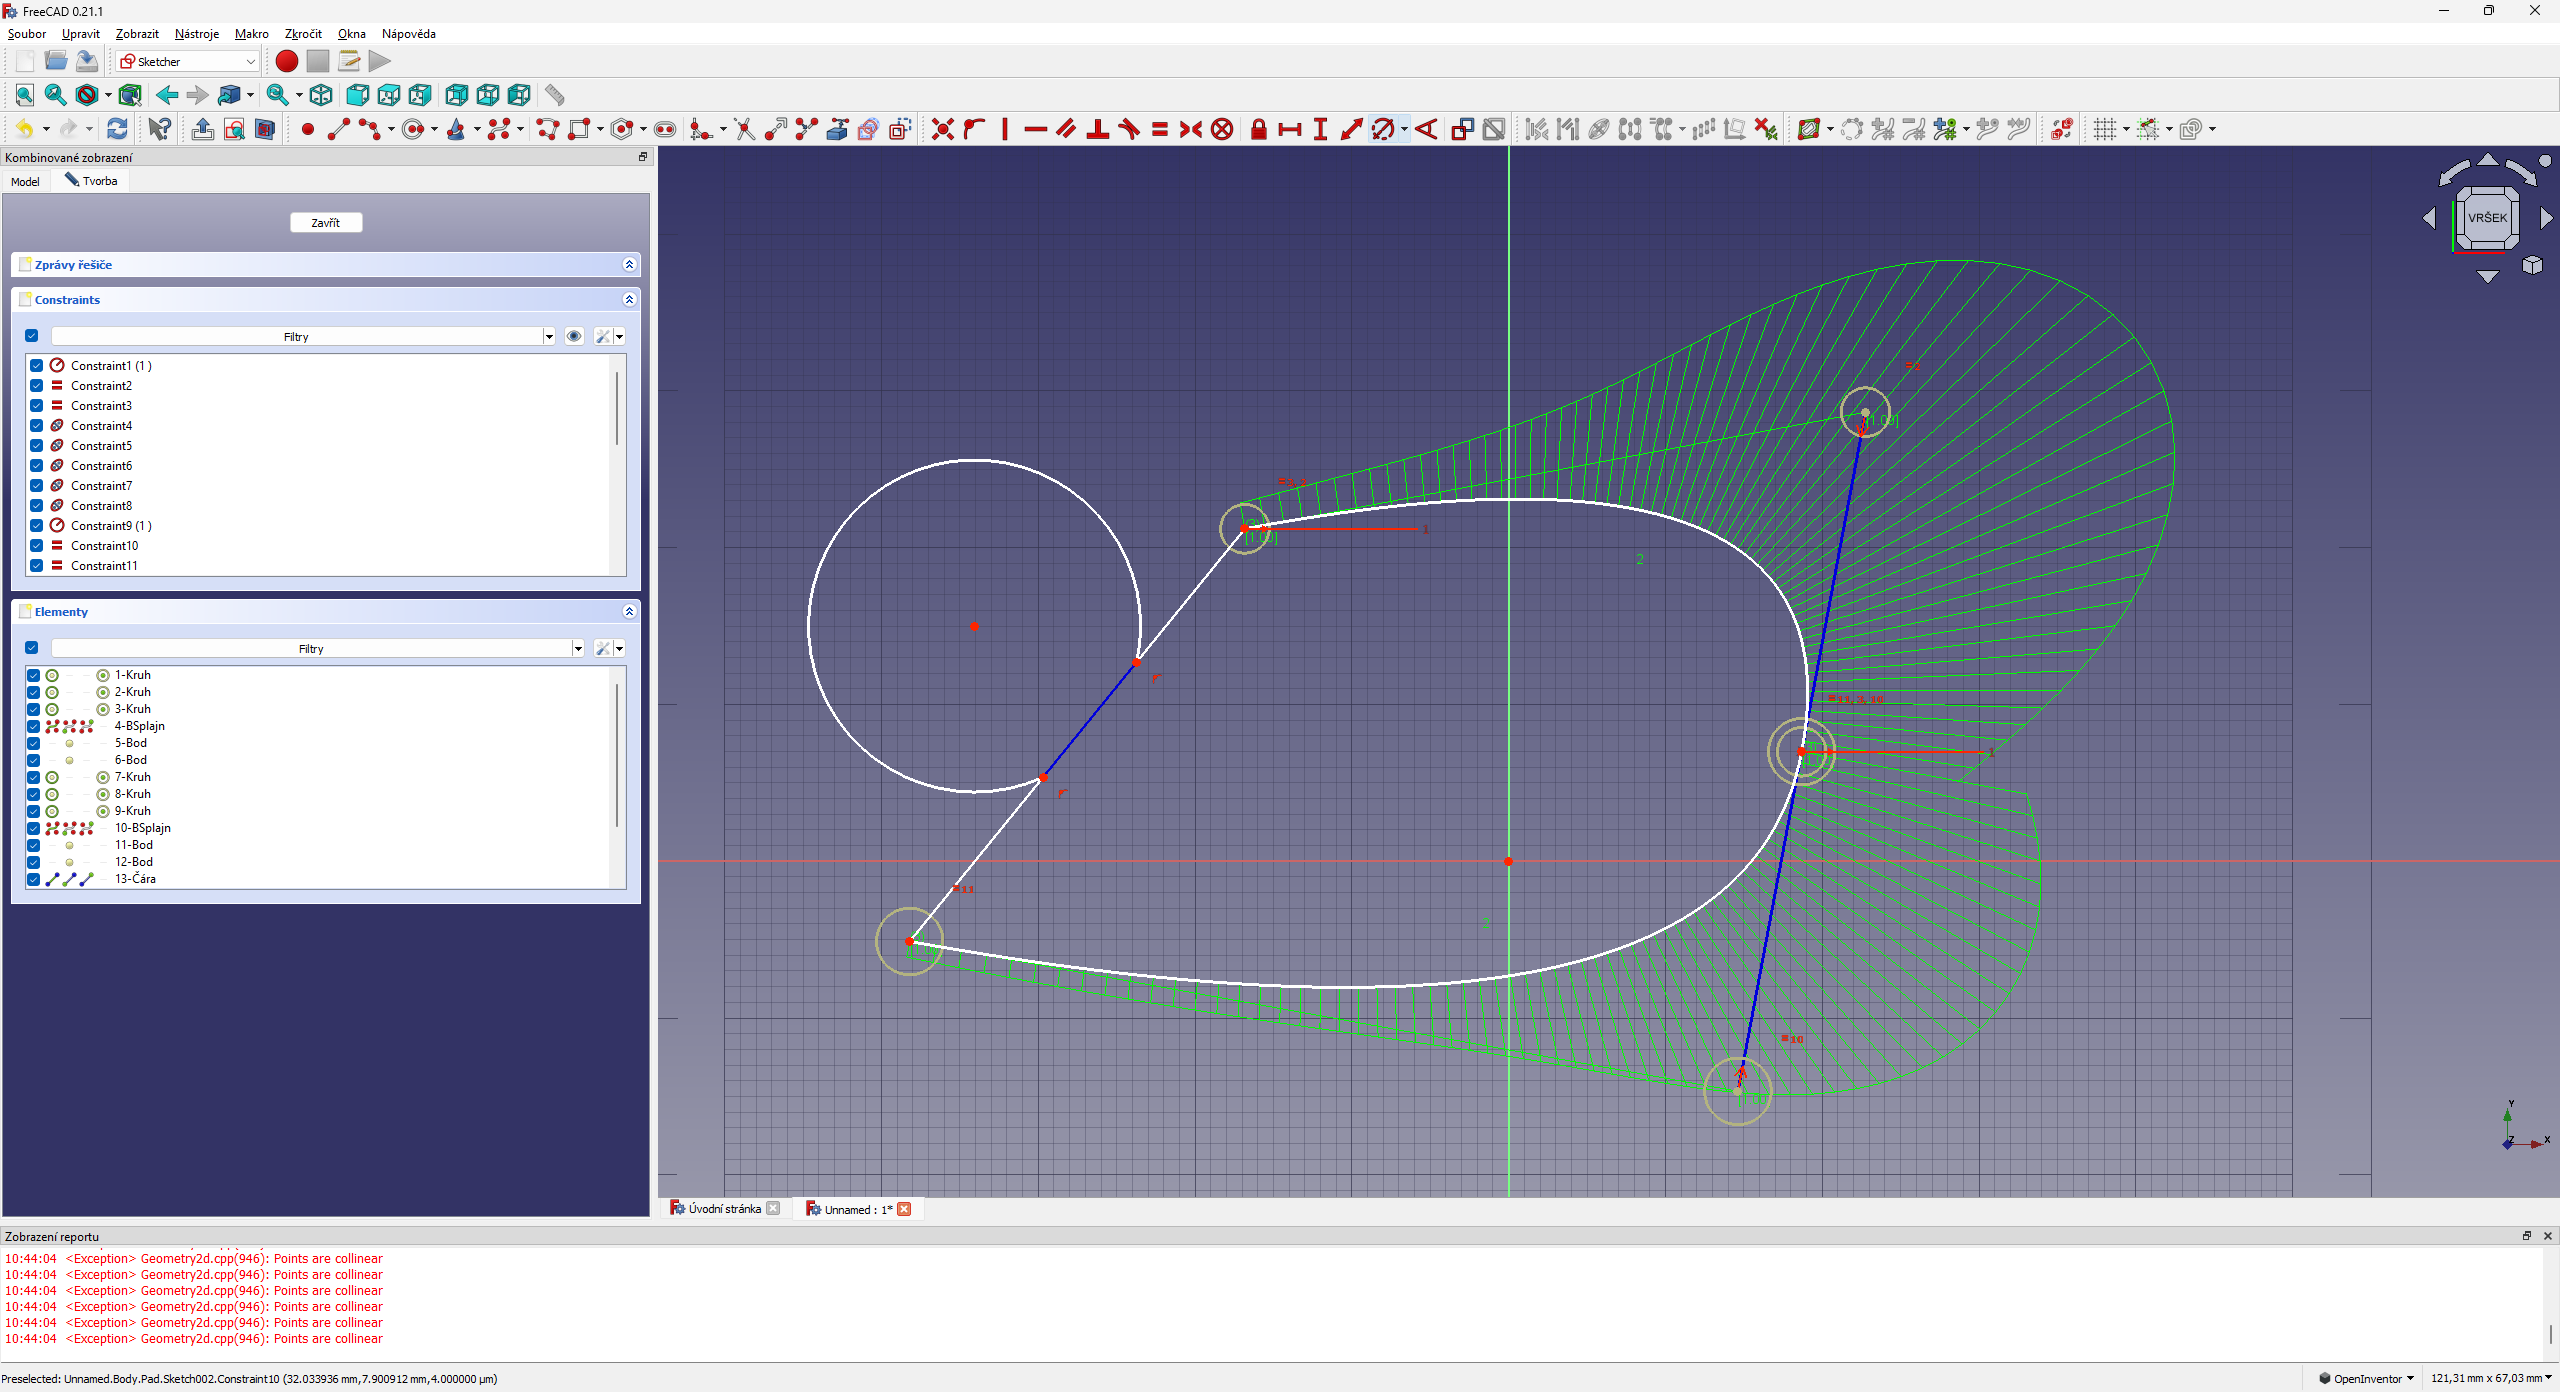The width and height of the screenshot is (2560, 1392).
Task: Uncheck the 4-BSplajn element checkbox
Action: point(33,726)
